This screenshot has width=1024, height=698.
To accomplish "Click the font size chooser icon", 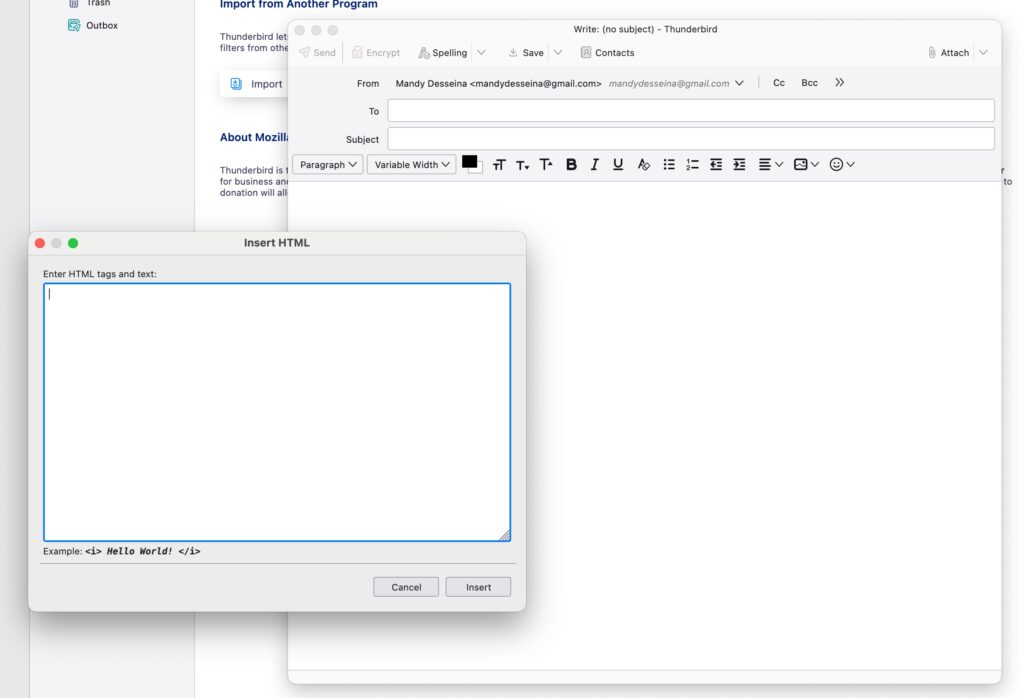I will (x=499, y=165).
